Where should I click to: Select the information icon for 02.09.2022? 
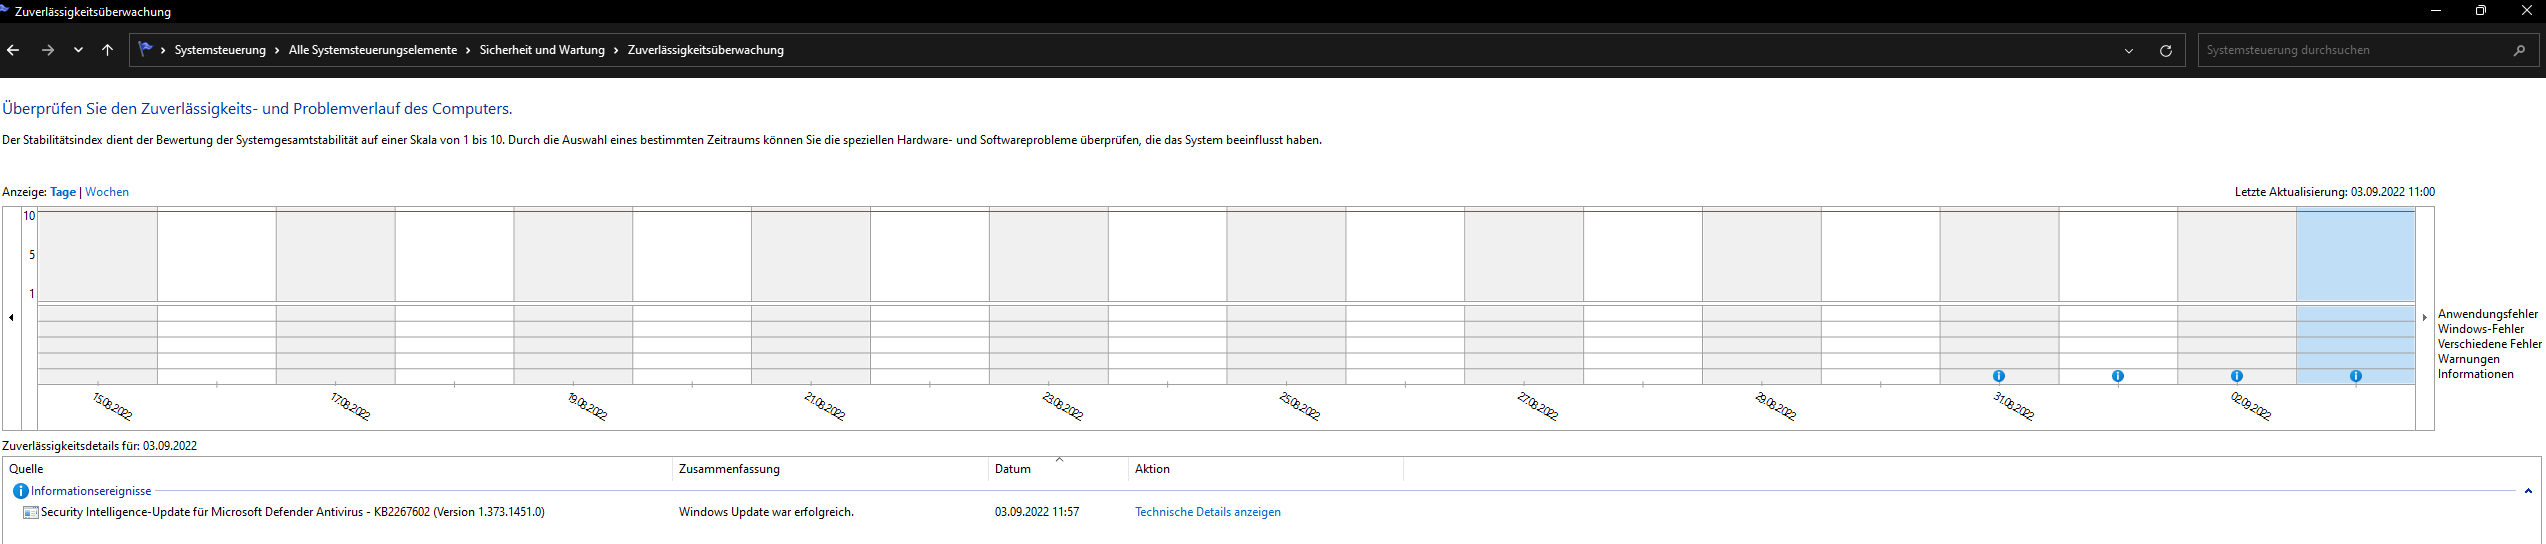2237,376
